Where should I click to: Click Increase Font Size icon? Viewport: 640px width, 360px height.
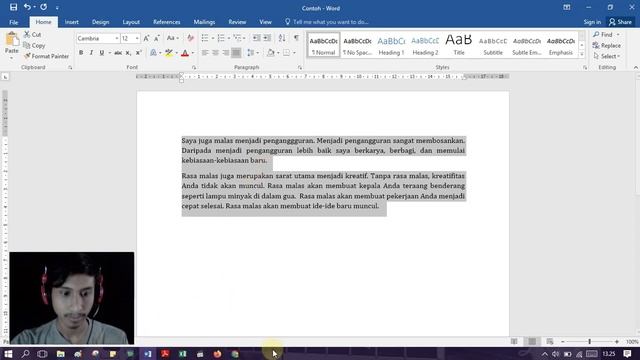click(147, 38)
